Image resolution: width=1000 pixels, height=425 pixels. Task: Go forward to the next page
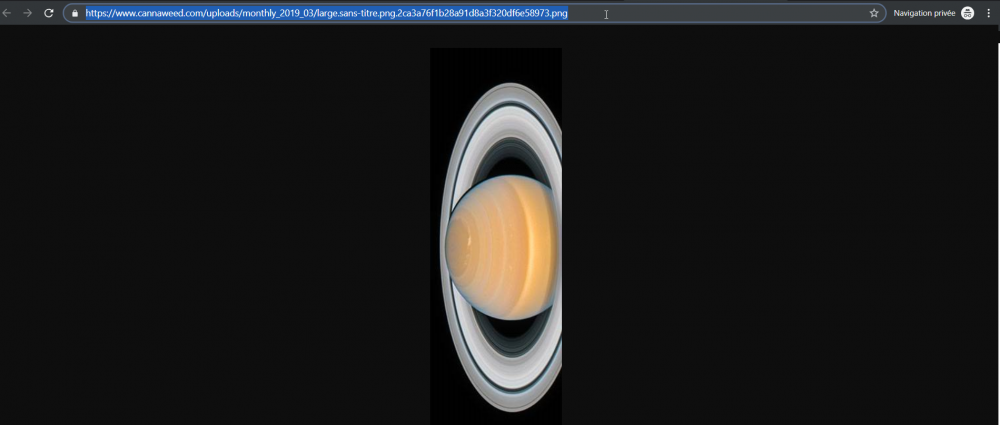(x=27, y=13)
